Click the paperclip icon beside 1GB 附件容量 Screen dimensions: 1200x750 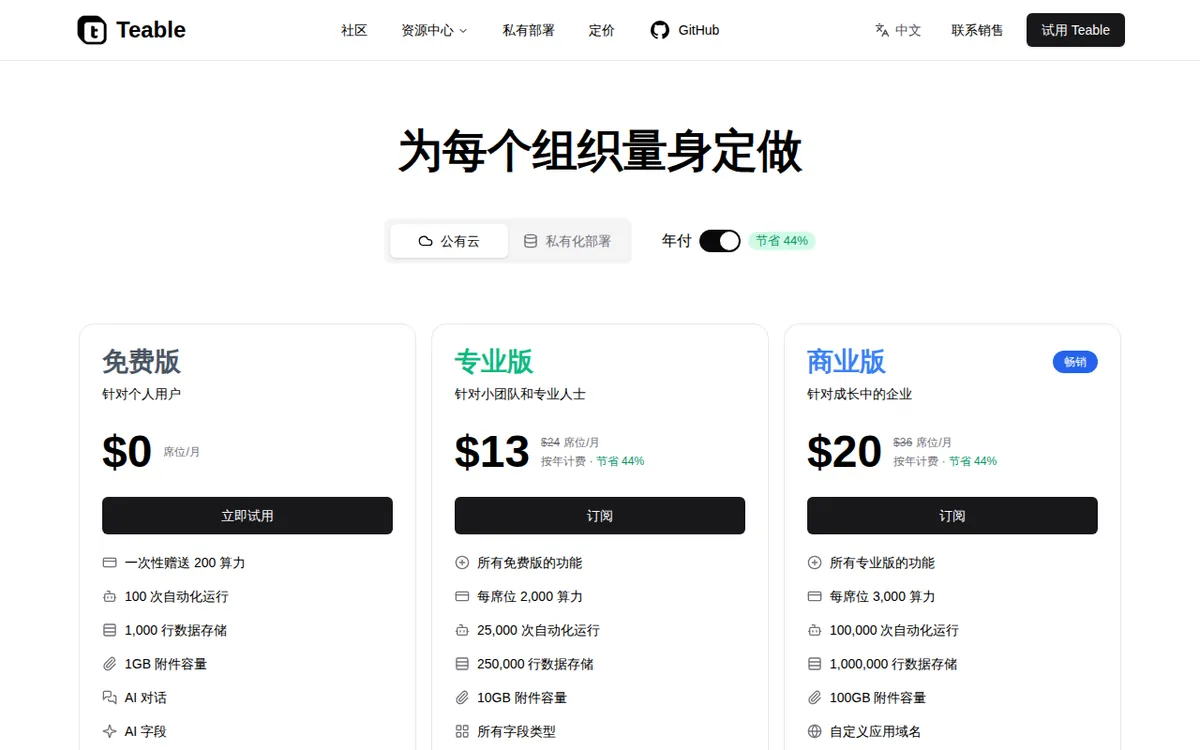[110, 664]
